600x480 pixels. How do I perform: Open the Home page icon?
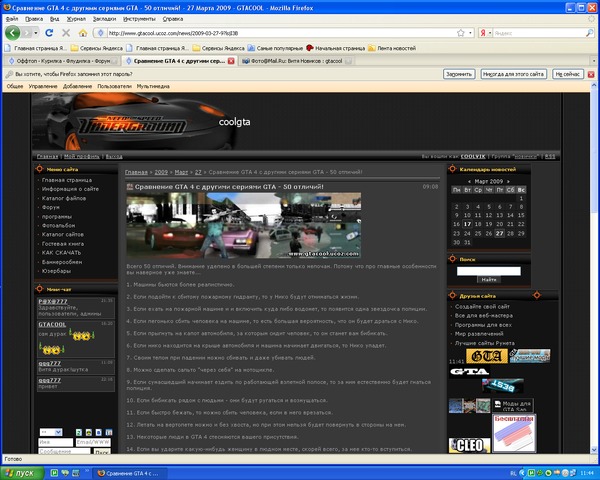click(83, 33)
